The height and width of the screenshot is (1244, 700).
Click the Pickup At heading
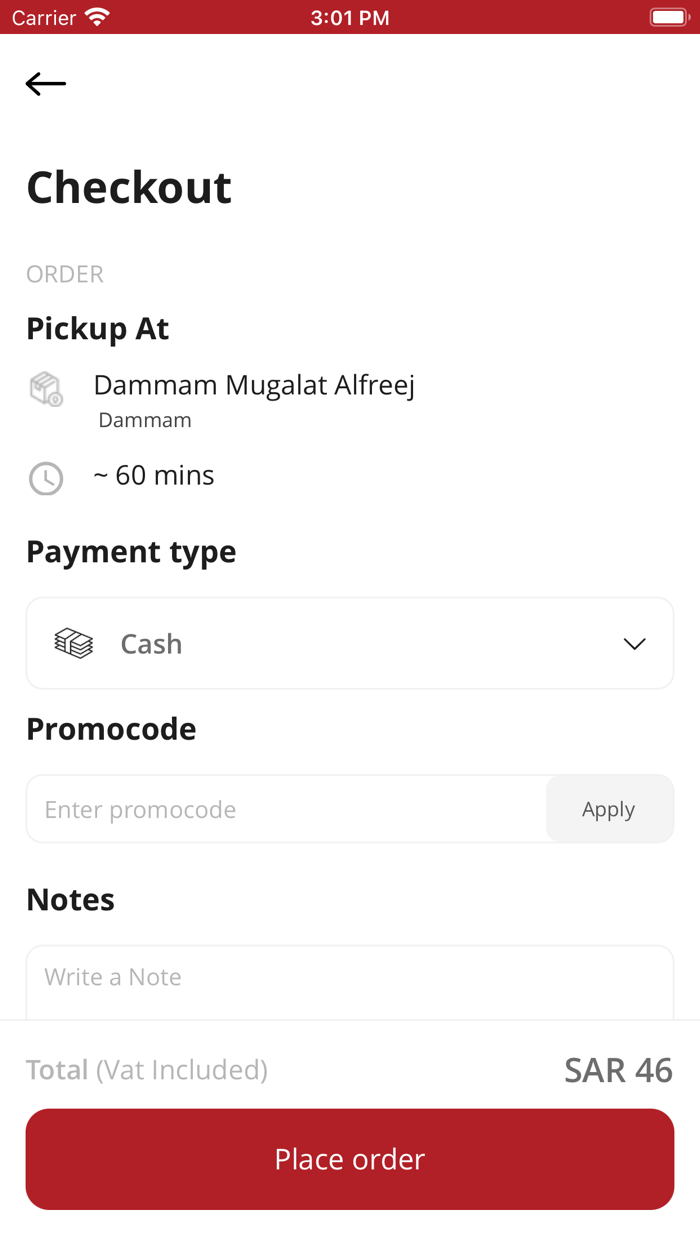point(98,329)
